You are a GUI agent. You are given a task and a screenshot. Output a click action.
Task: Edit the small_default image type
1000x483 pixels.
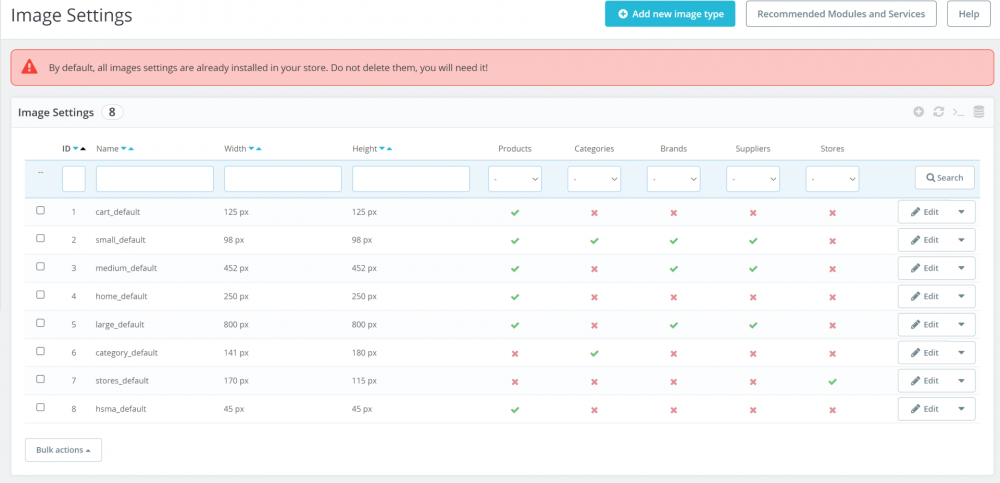pos(924,240)
